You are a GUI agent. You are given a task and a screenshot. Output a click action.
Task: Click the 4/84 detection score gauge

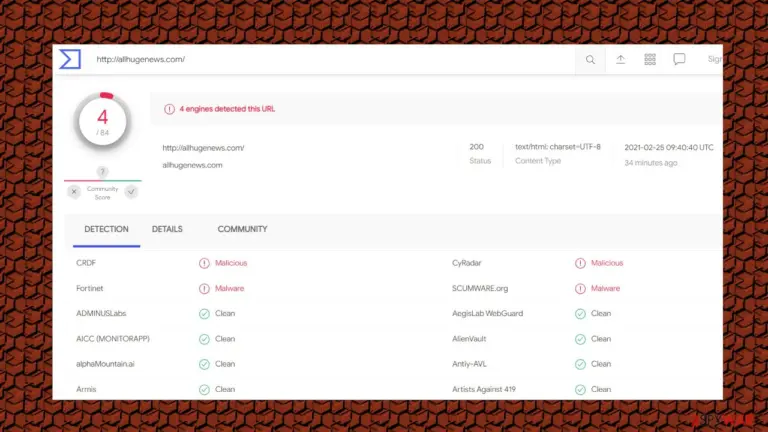click(x=102, y=120)
